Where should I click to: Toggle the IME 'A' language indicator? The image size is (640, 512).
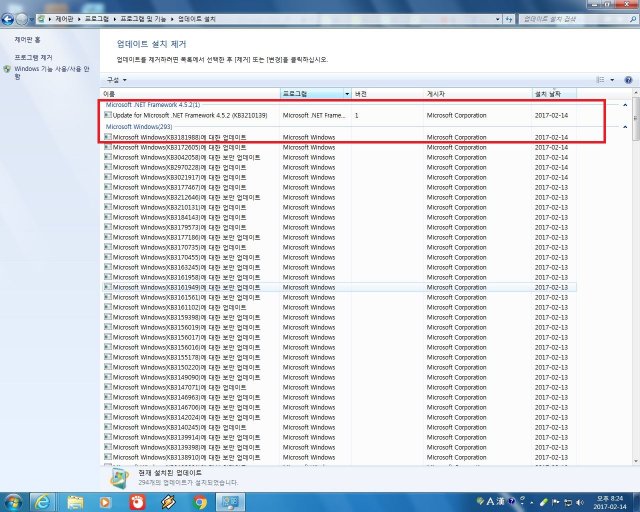coord(491,501)
